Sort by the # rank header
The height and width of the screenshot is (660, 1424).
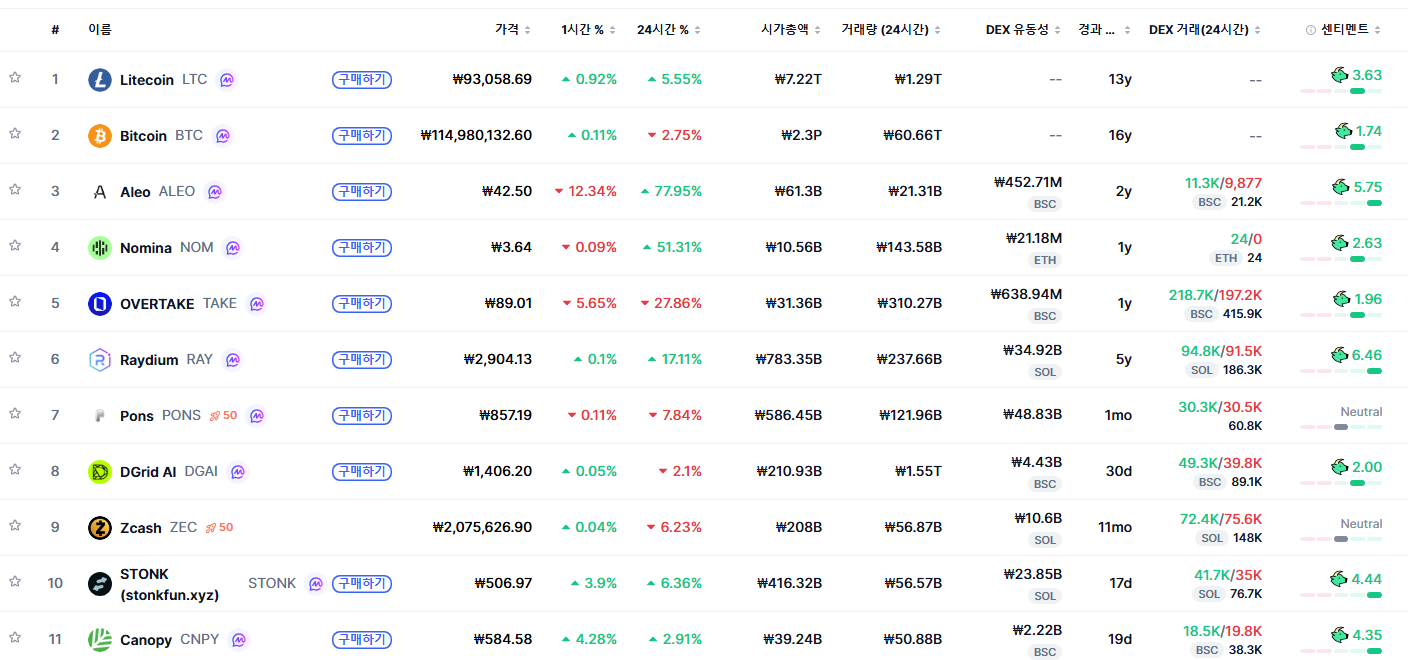(55, 30)
